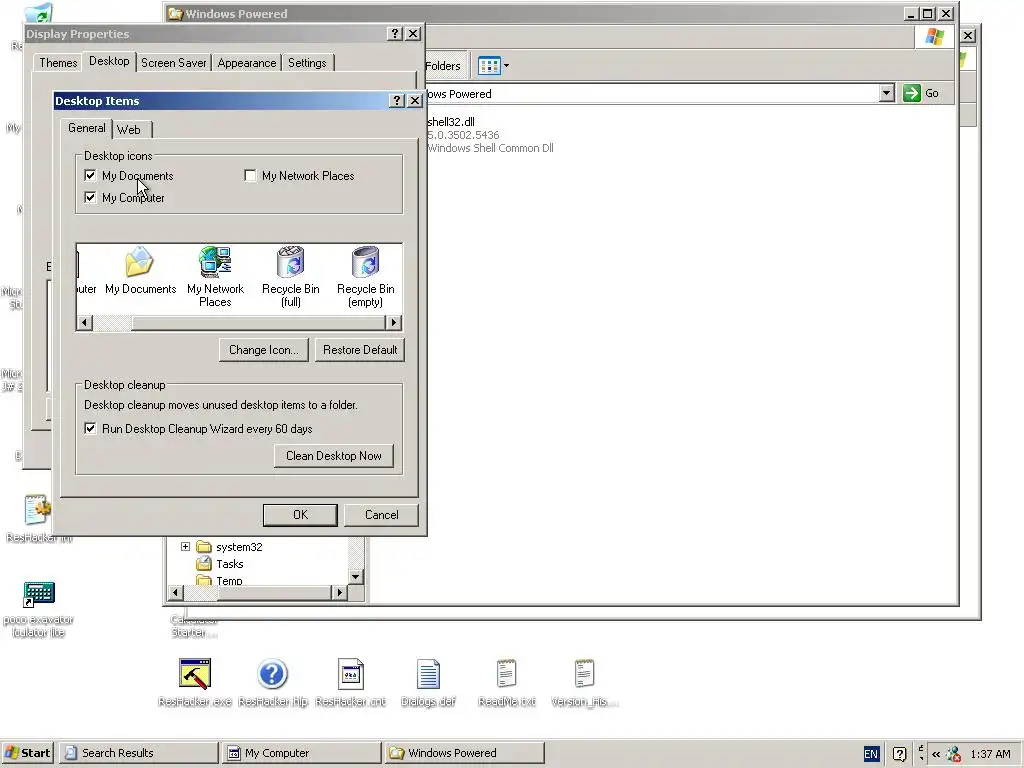Switch to the Screen Saver tab
The height and width of the screenshot is (768, 1024).
[174, 63]
